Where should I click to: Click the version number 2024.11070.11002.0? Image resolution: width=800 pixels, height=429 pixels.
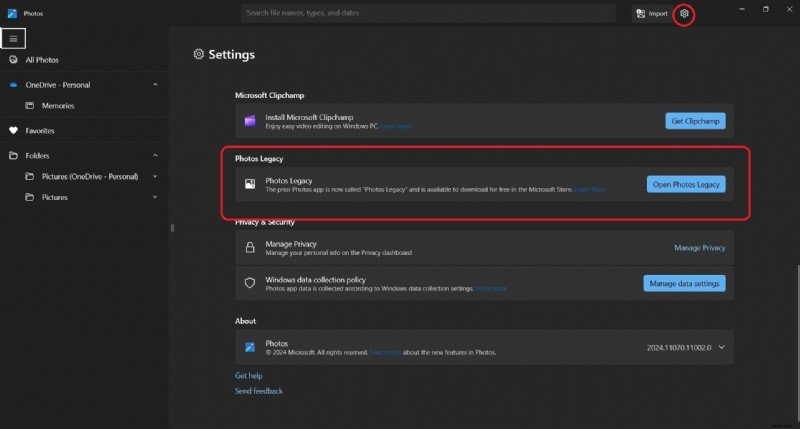click(679, 347)
